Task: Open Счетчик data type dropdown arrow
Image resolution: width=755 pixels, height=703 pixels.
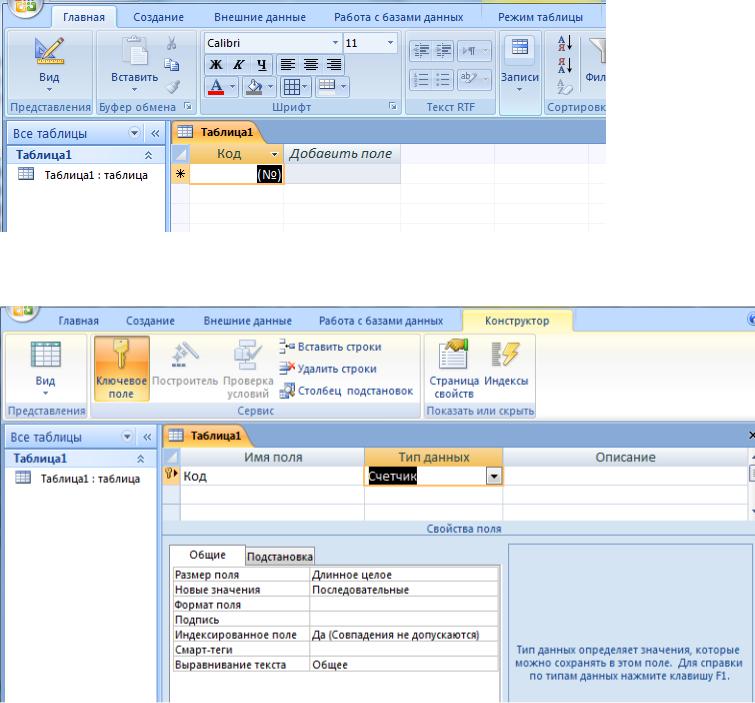Action: [x=494, y=476]
